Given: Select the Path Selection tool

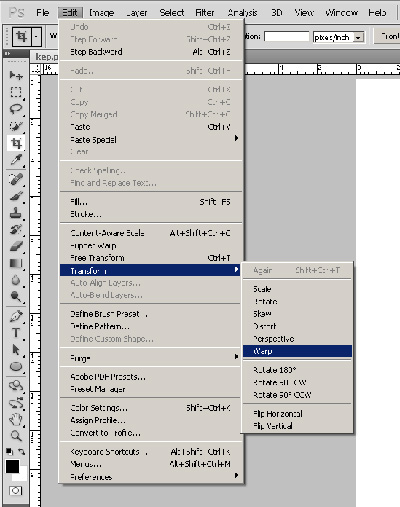Looking at the screenshot, I should (x=16, y=350).
